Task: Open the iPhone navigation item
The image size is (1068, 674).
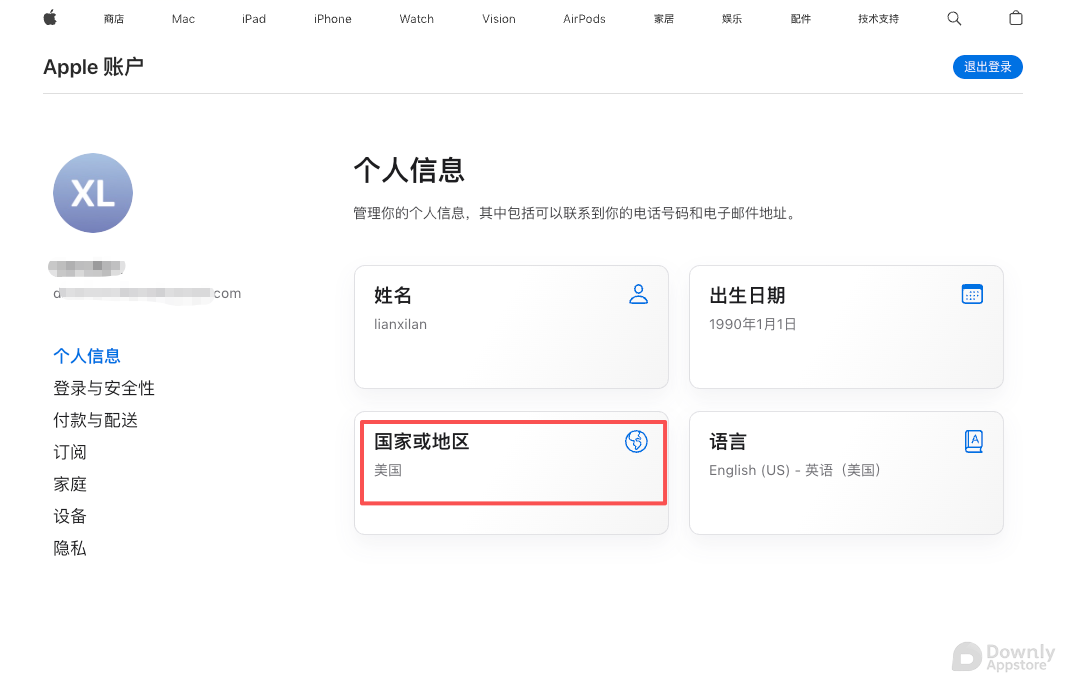Action: 332,19
